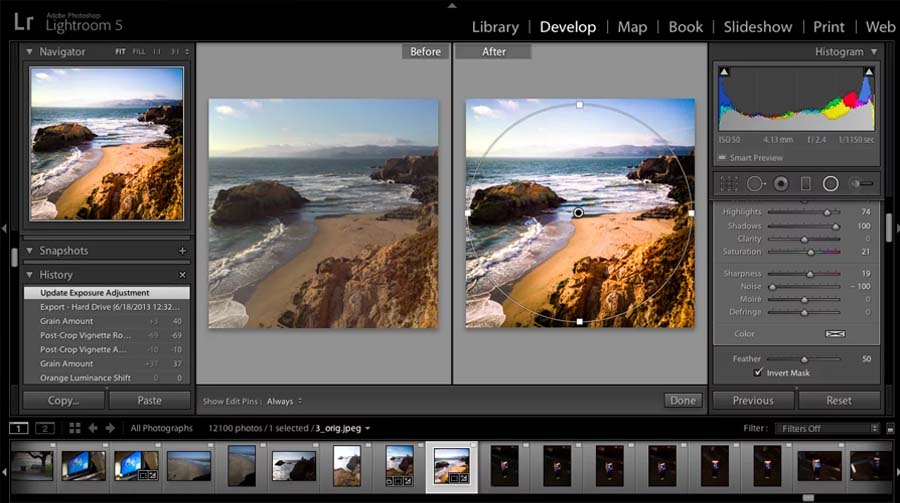Screen dimensions: 900x503
Task: Select the Red Eye Correction tool icon
Action: (x=781, y=184)
